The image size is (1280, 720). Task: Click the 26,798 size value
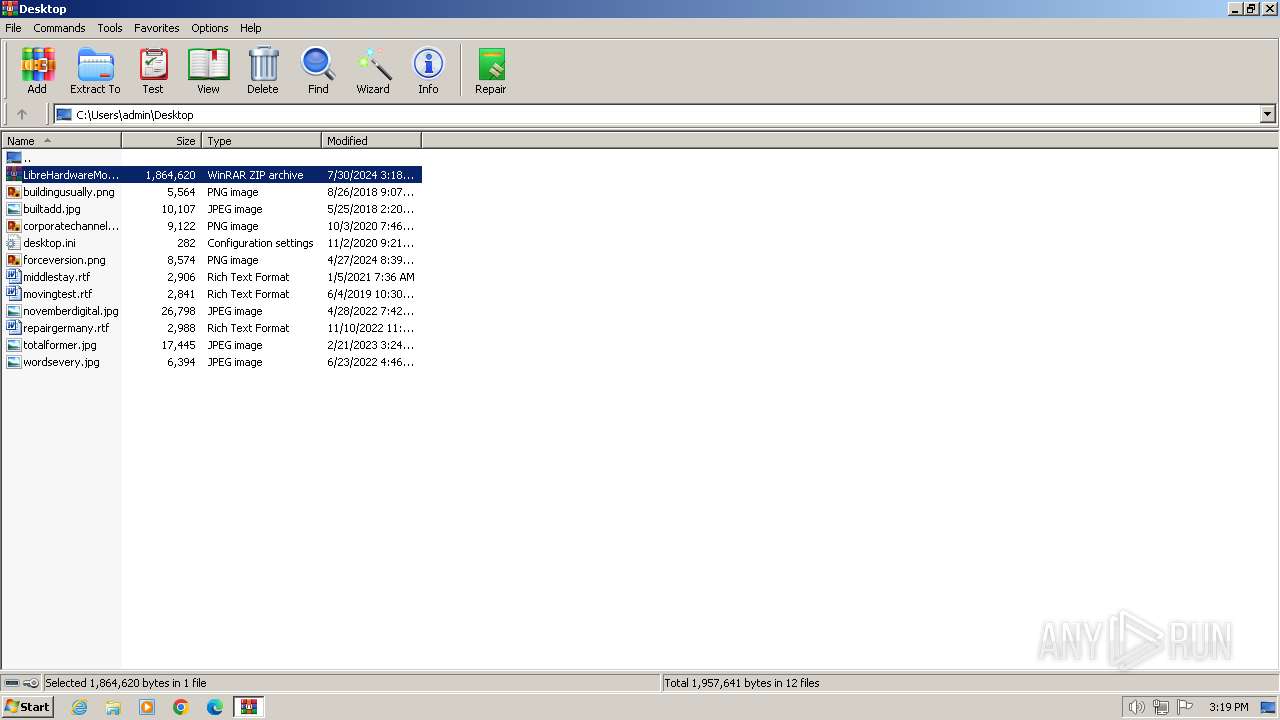click(178, 311)
